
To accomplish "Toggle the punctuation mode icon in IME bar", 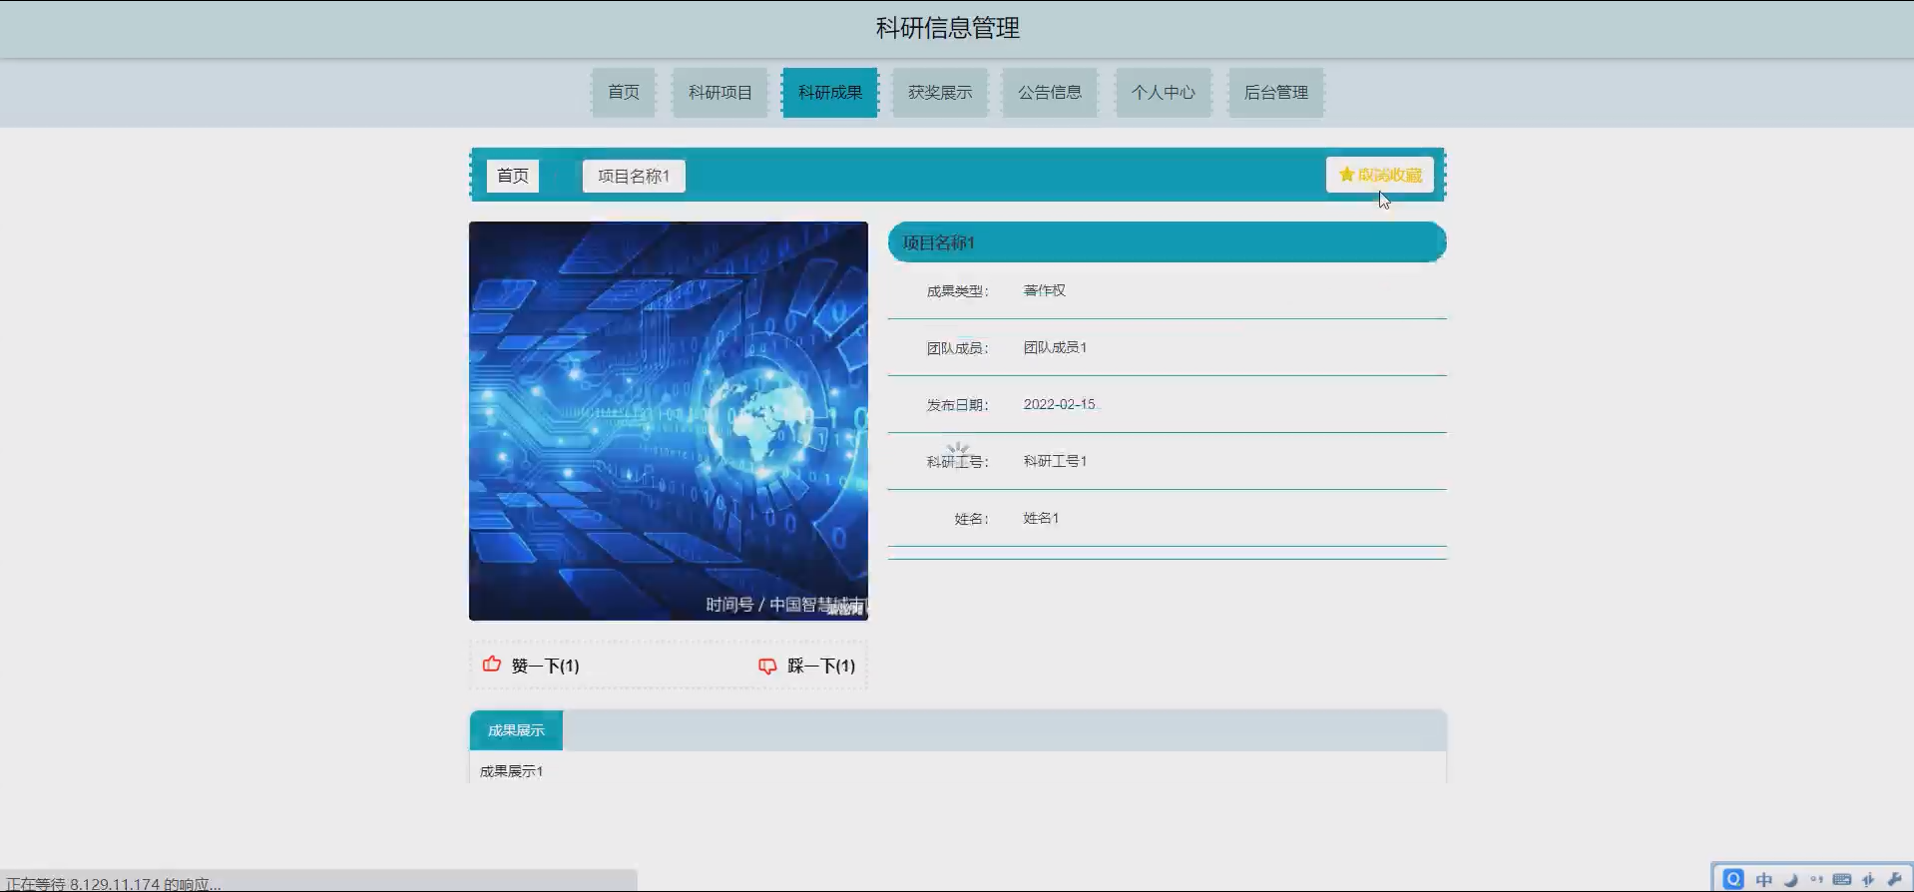I will [x=1816, y=879].
